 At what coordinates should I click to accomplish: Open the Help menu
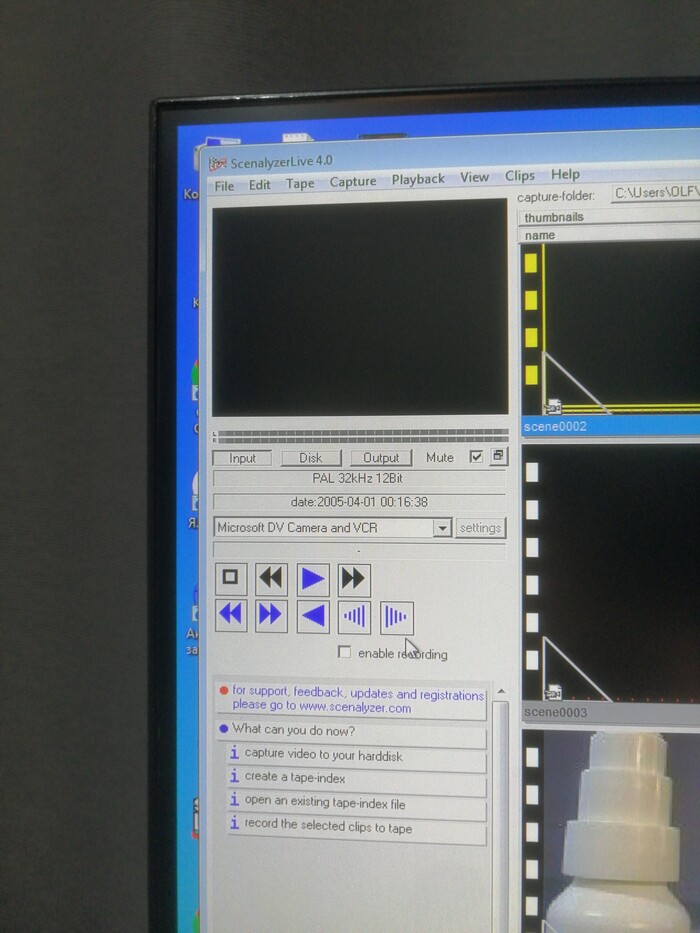[x=565, y=174]
